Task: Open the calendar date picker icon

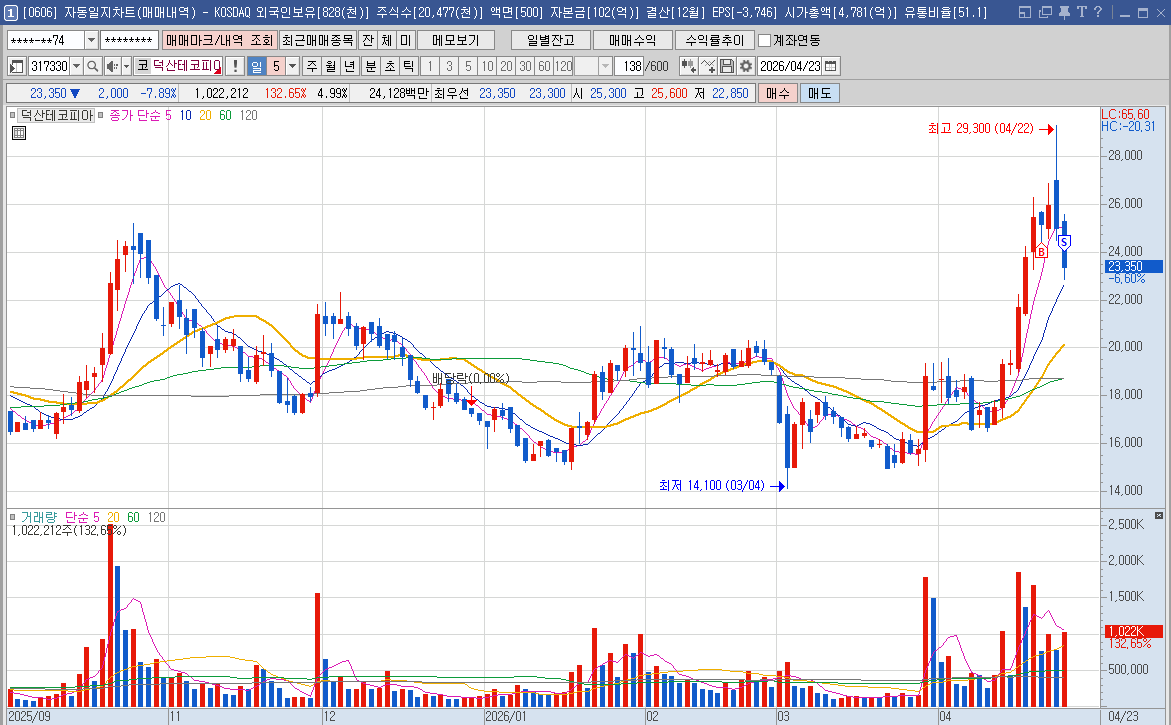Action: [x=831, y=66]
